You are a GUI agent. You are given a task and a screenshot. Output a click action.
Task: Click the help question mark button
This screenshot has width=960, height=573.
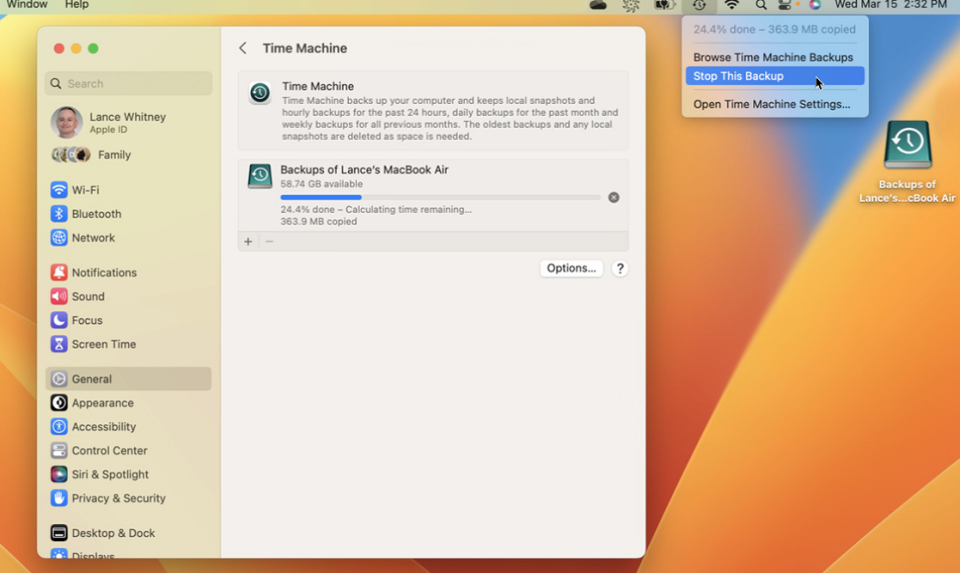click(620, 268)
